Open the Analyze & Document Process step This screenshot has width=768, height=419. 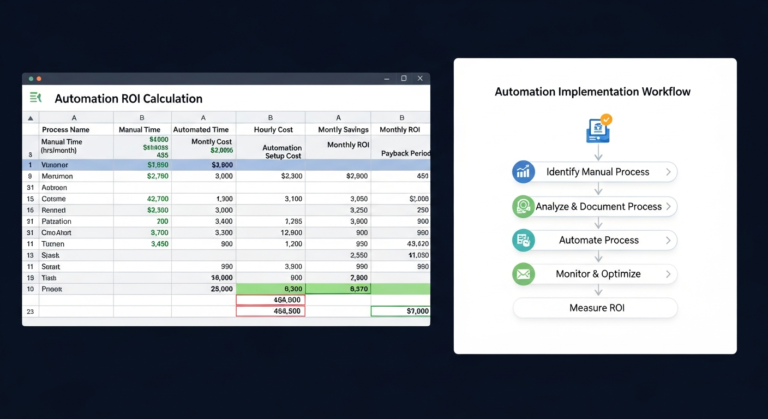[595, 206]
